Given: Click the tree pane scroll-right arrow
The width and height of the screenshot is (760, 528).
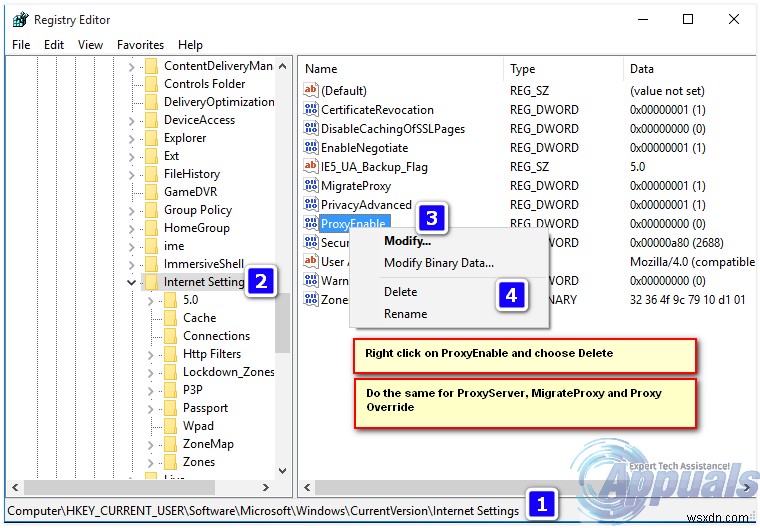Looking at the screenshot, I should point(266,487).
